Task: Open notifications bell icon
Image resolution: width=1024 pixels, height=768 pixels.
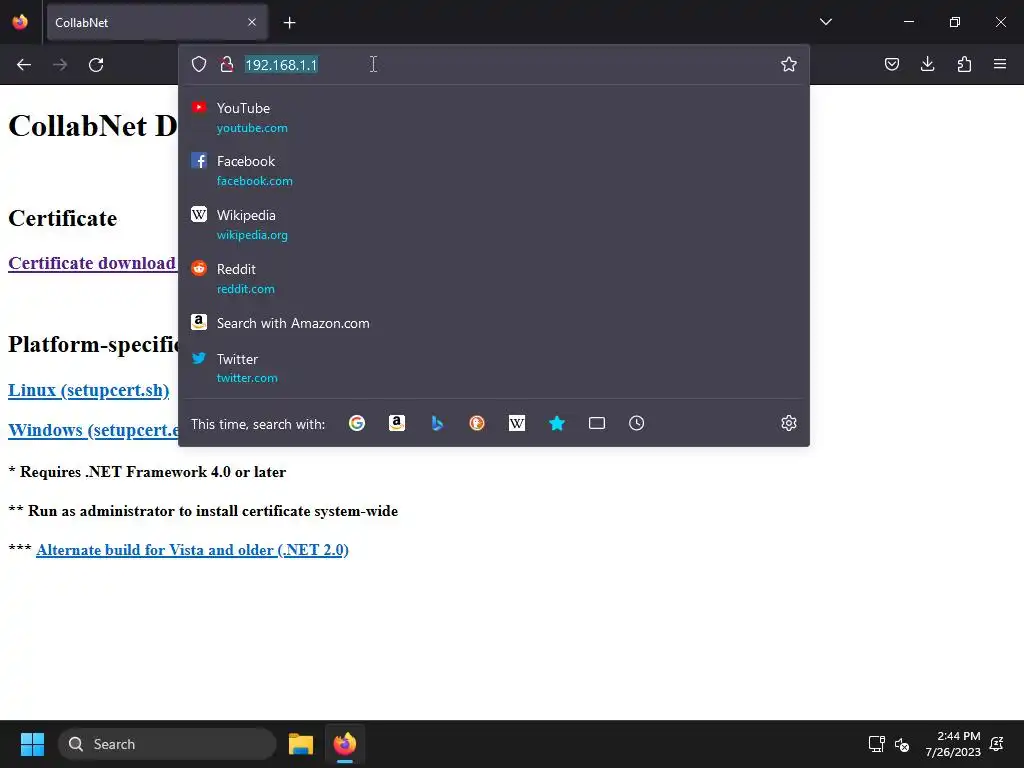Action: click(997, 744)
